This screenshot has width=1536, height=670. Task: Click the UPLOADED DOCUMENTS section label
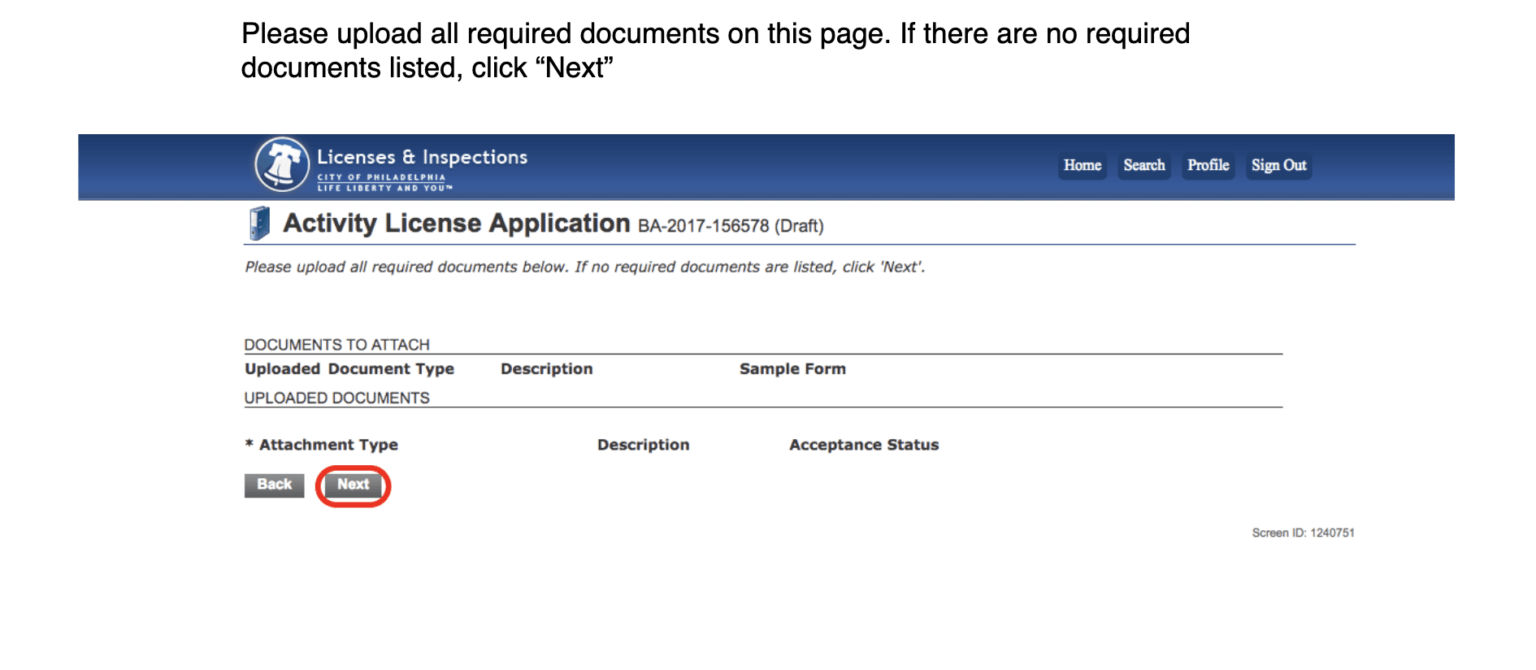(x=336, y=397)
